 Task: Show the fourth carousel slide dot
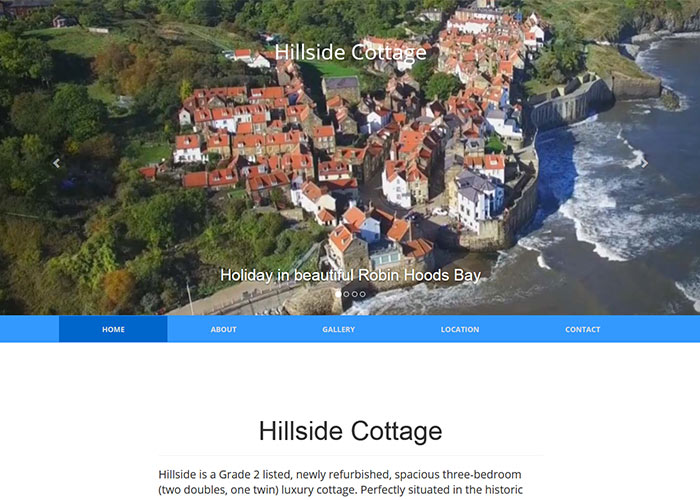coord(362,294)
